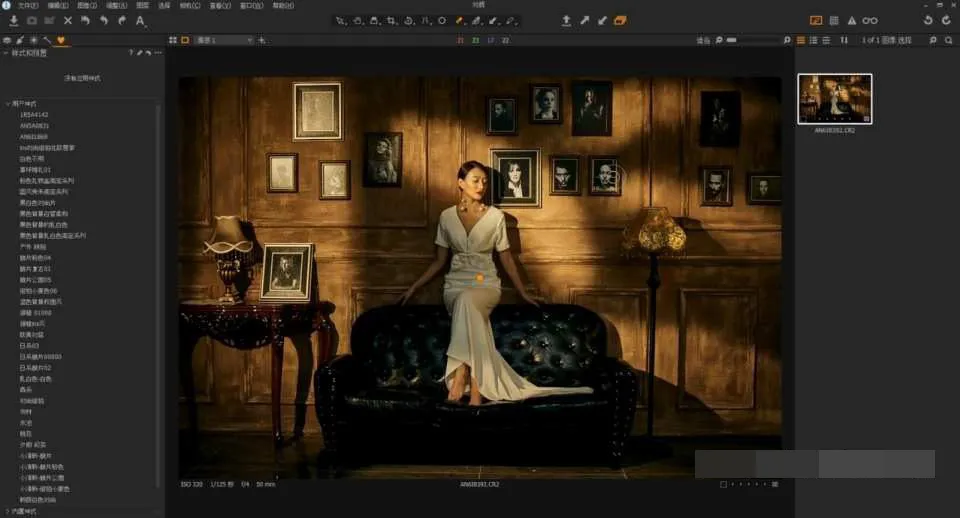Open the Help menu

(283, 5)
